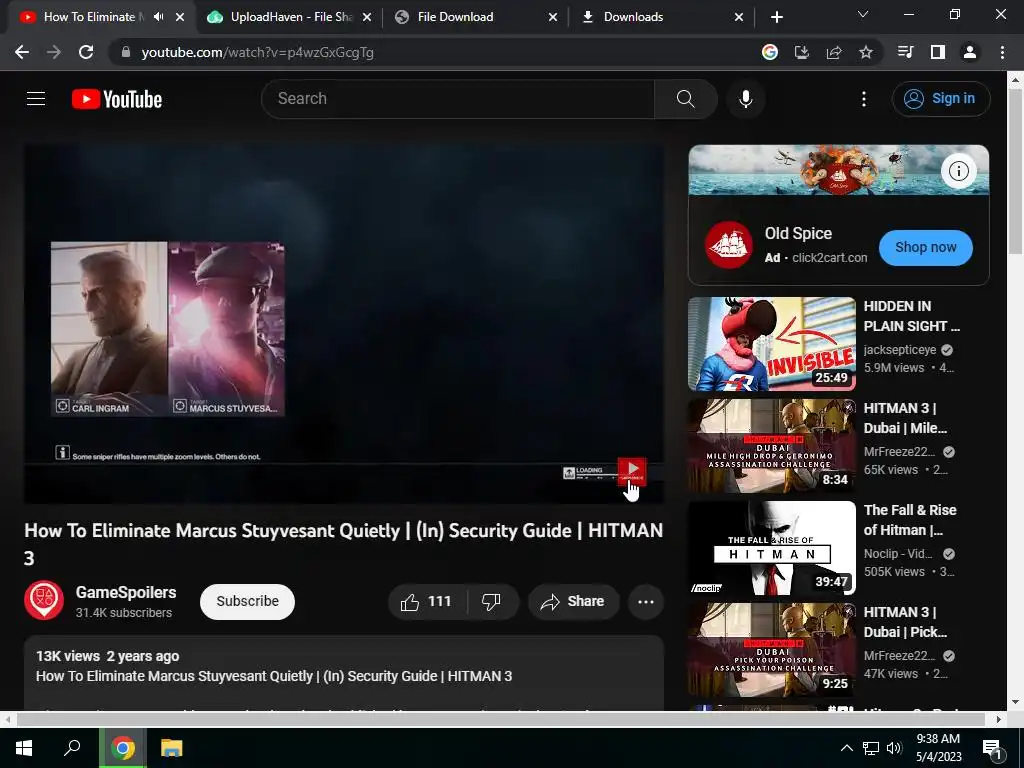1024x768 pixels.
Task: Go to the YouTube home logo
Action: [x=117, y=99]
